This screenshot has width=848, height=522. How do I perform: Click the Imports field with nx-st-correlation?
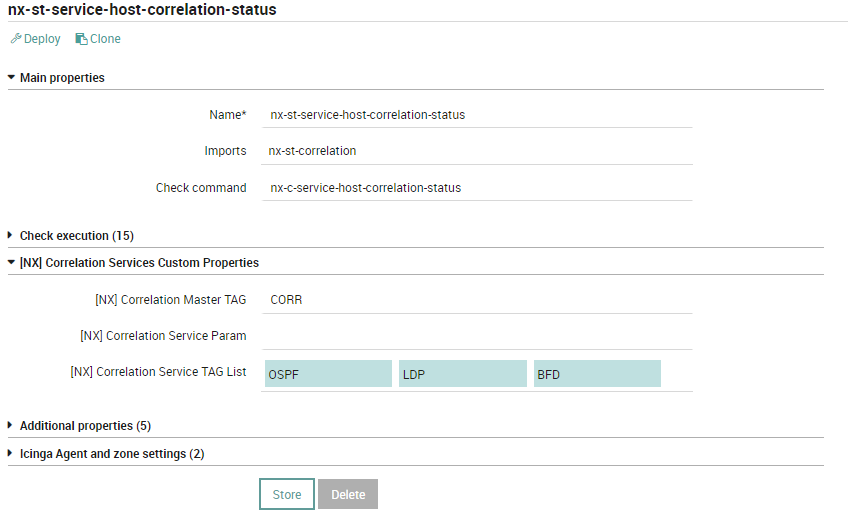(x=477, y=151)
